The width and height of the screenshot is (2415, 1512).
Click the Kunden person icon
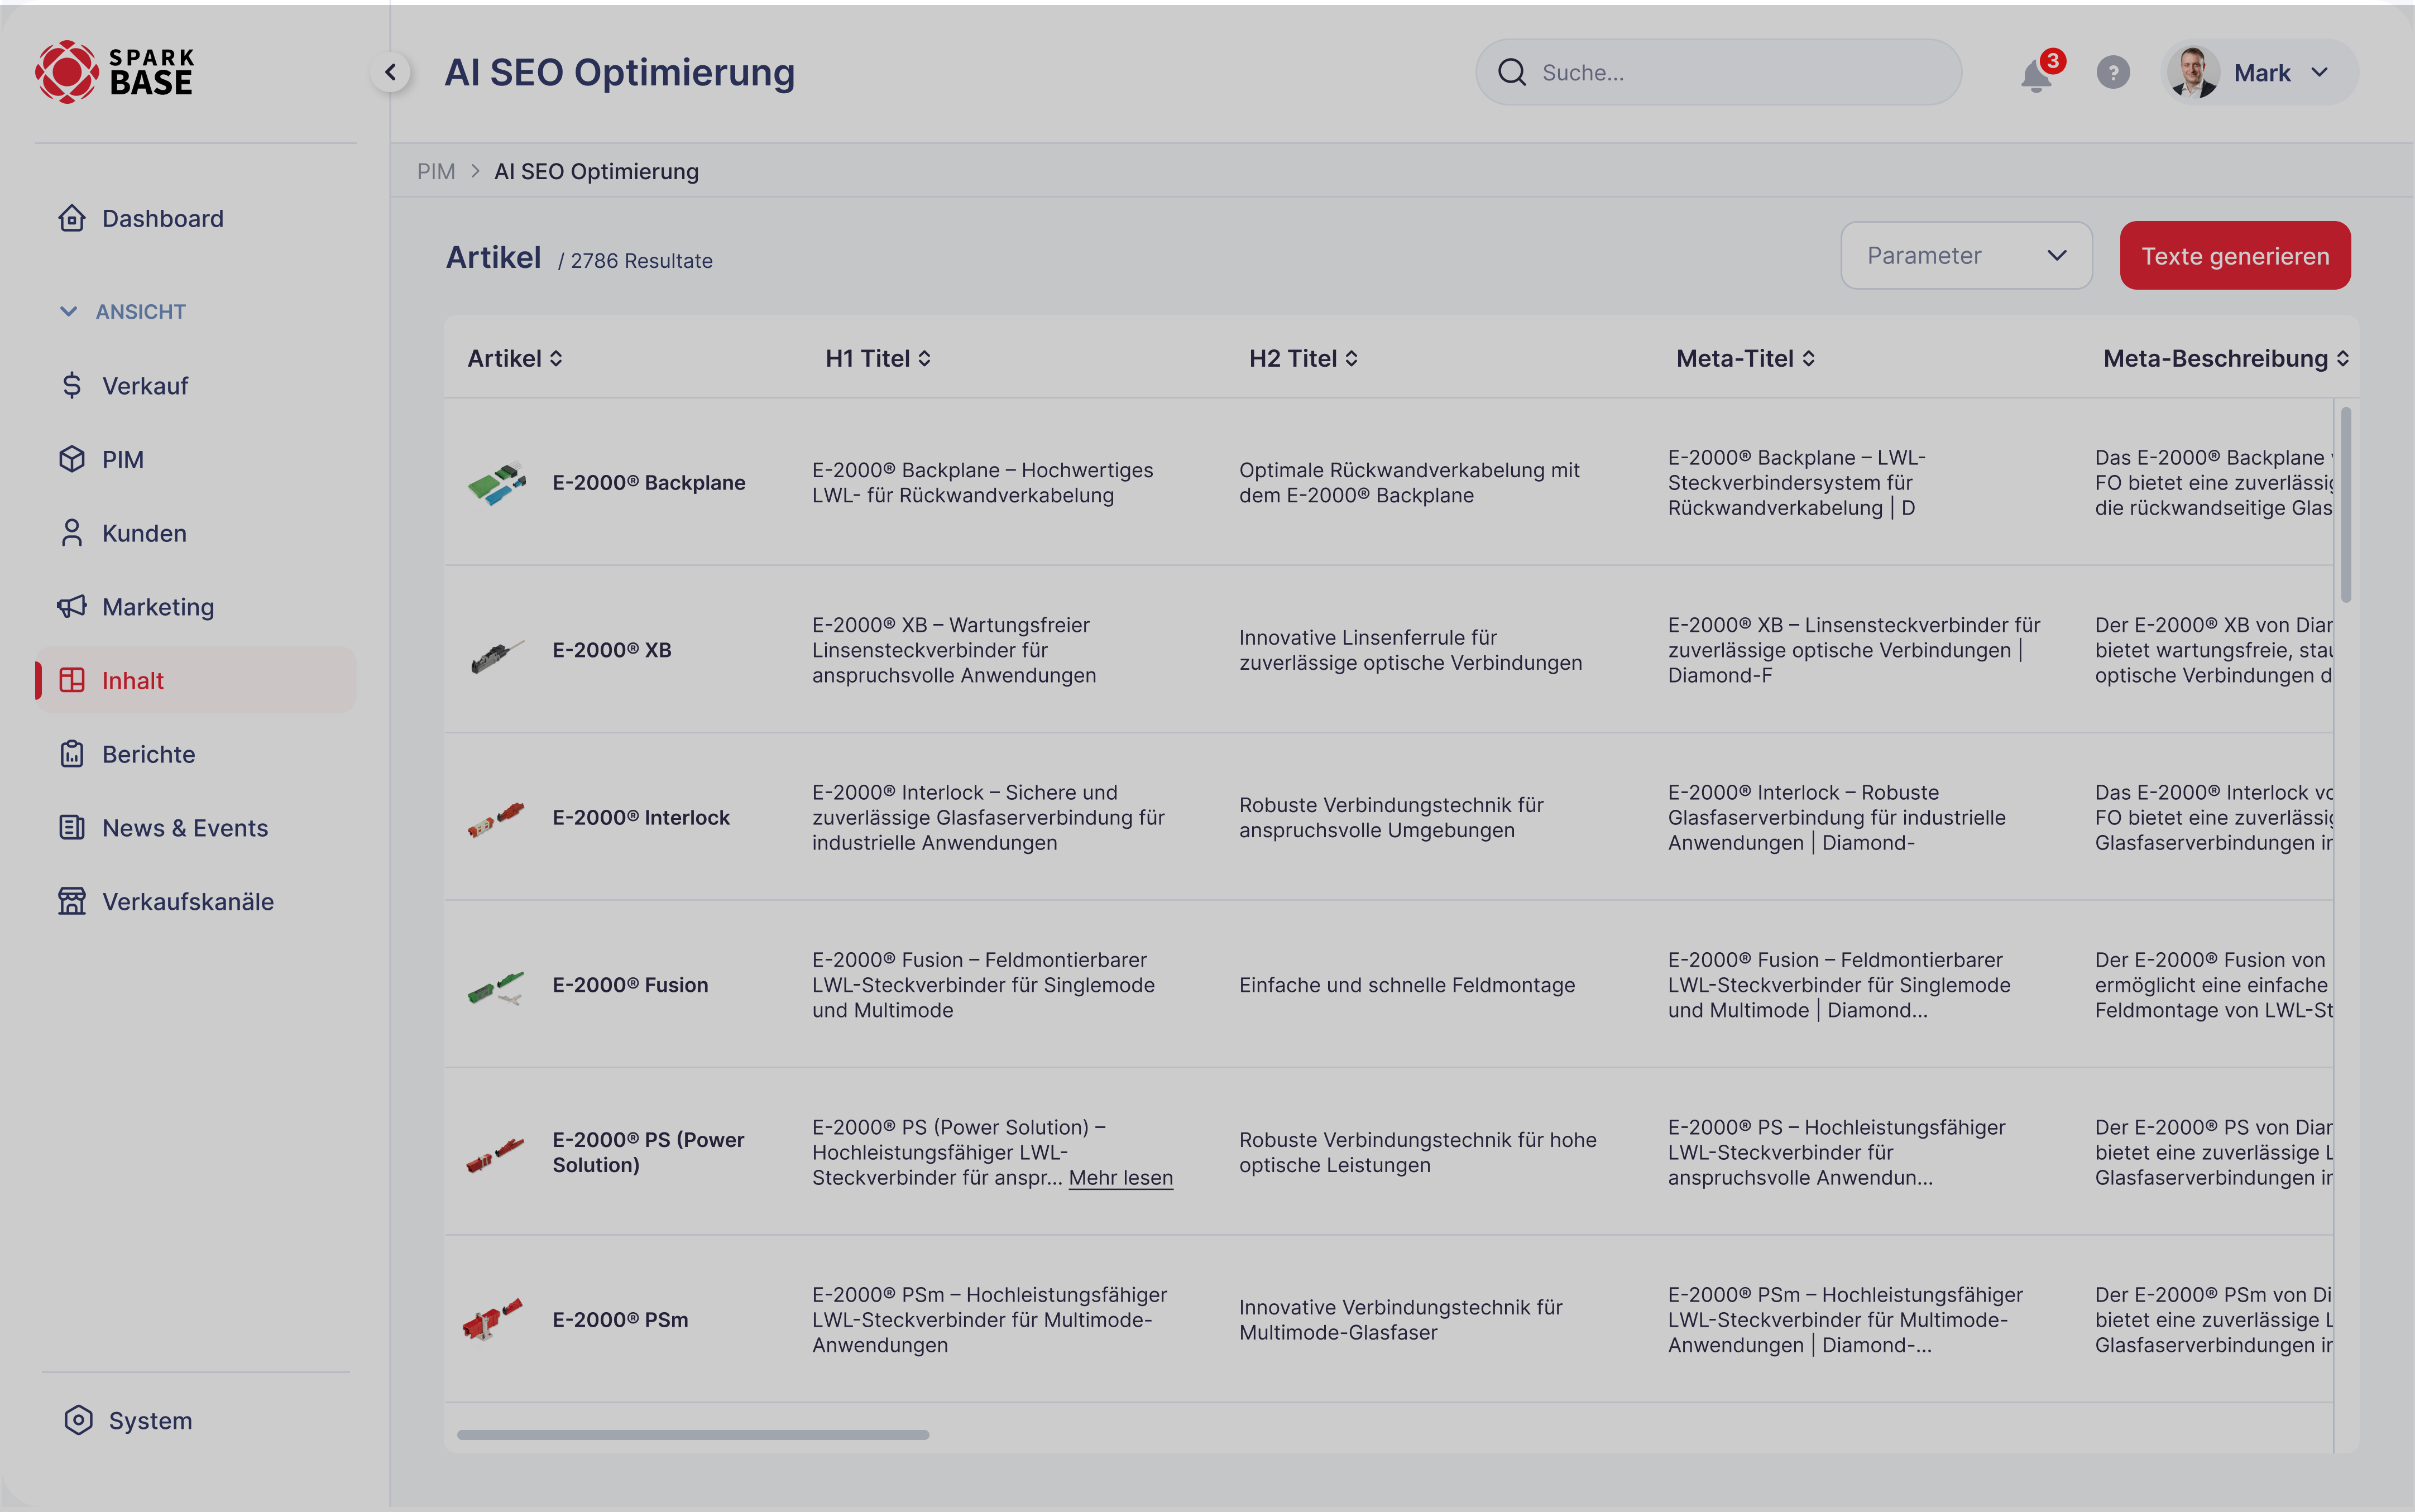[72, 533]
